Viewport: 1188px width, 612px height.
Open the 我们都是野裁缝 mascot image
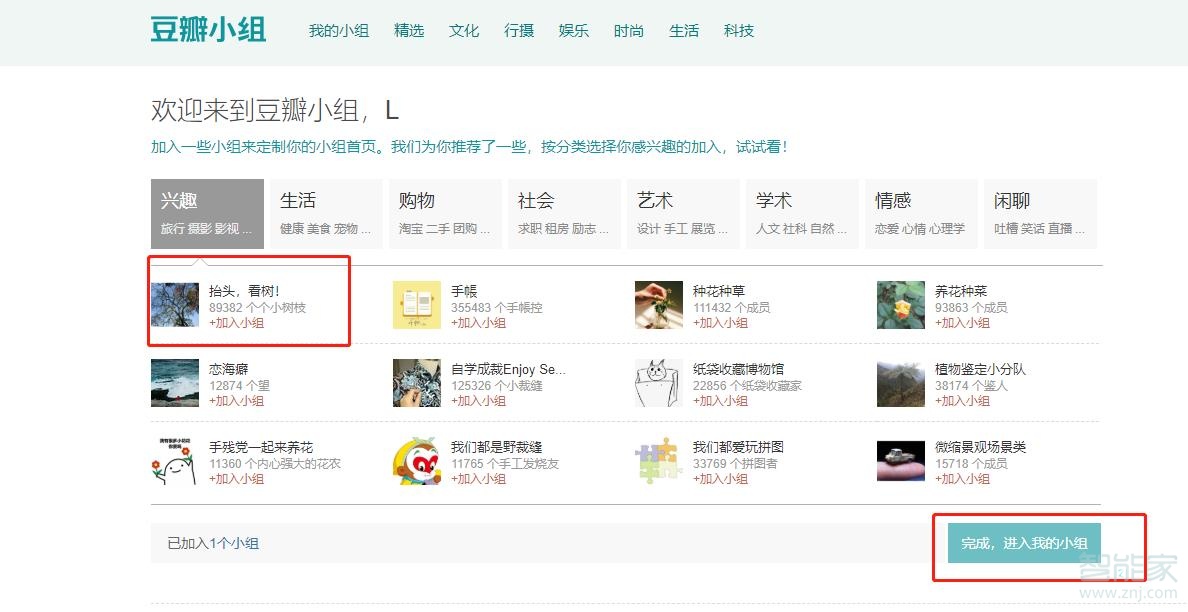[417, 460]
